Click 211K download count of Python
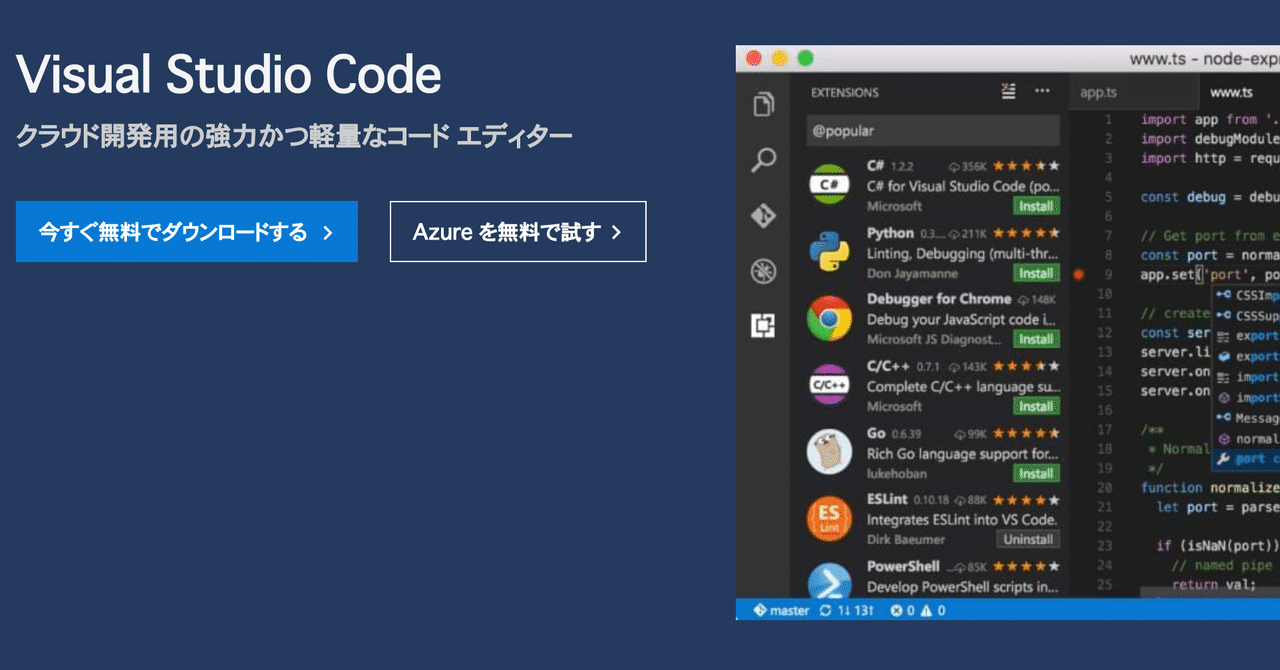 970,233
